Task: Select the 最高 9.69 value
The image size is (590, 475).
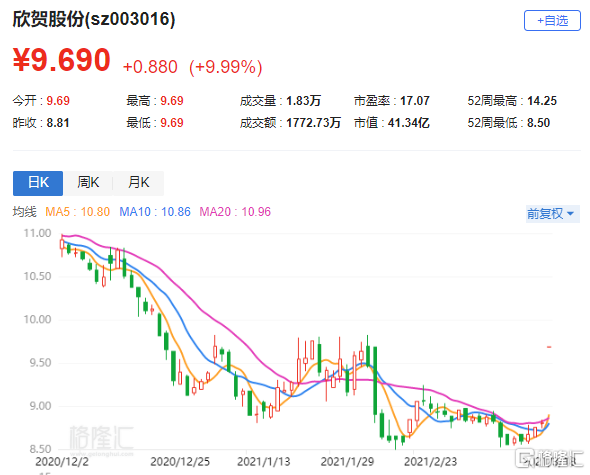Action: coord(172,101)
